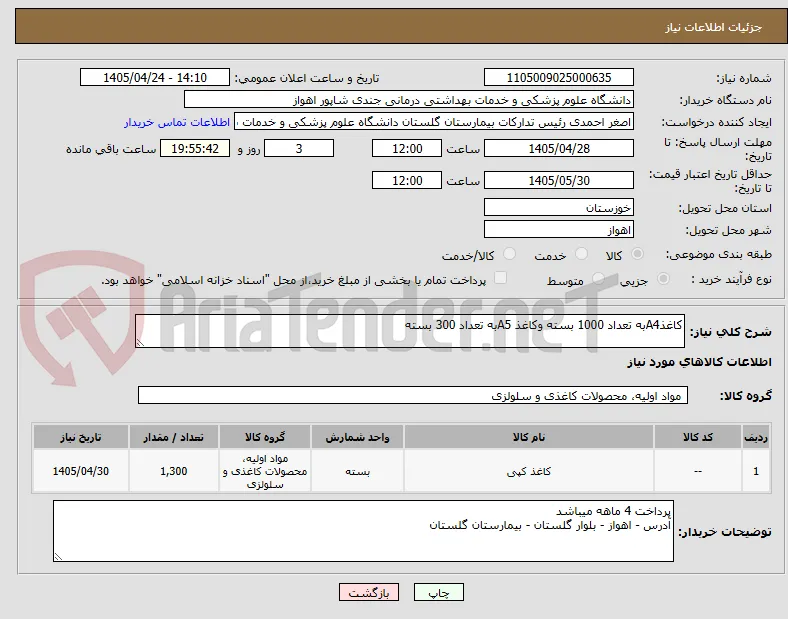Click the ساعت باقی مانده label
The image size is (788, 619).
tap(111, 149)
